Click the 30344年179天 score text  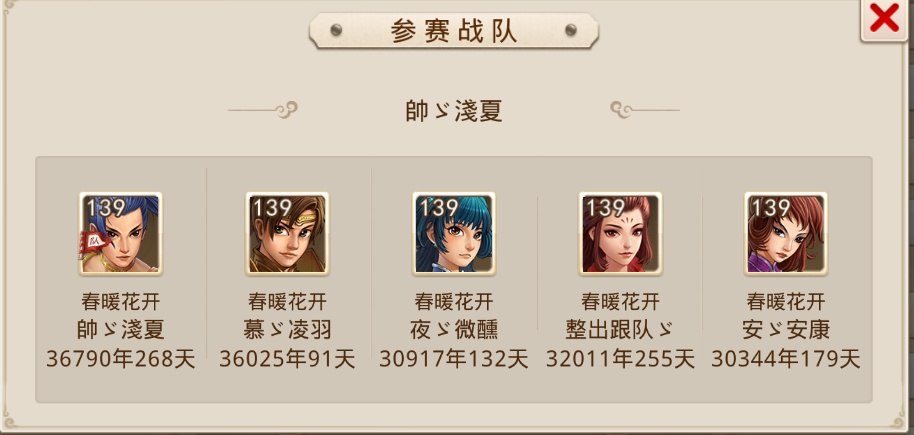pos(786,359)
